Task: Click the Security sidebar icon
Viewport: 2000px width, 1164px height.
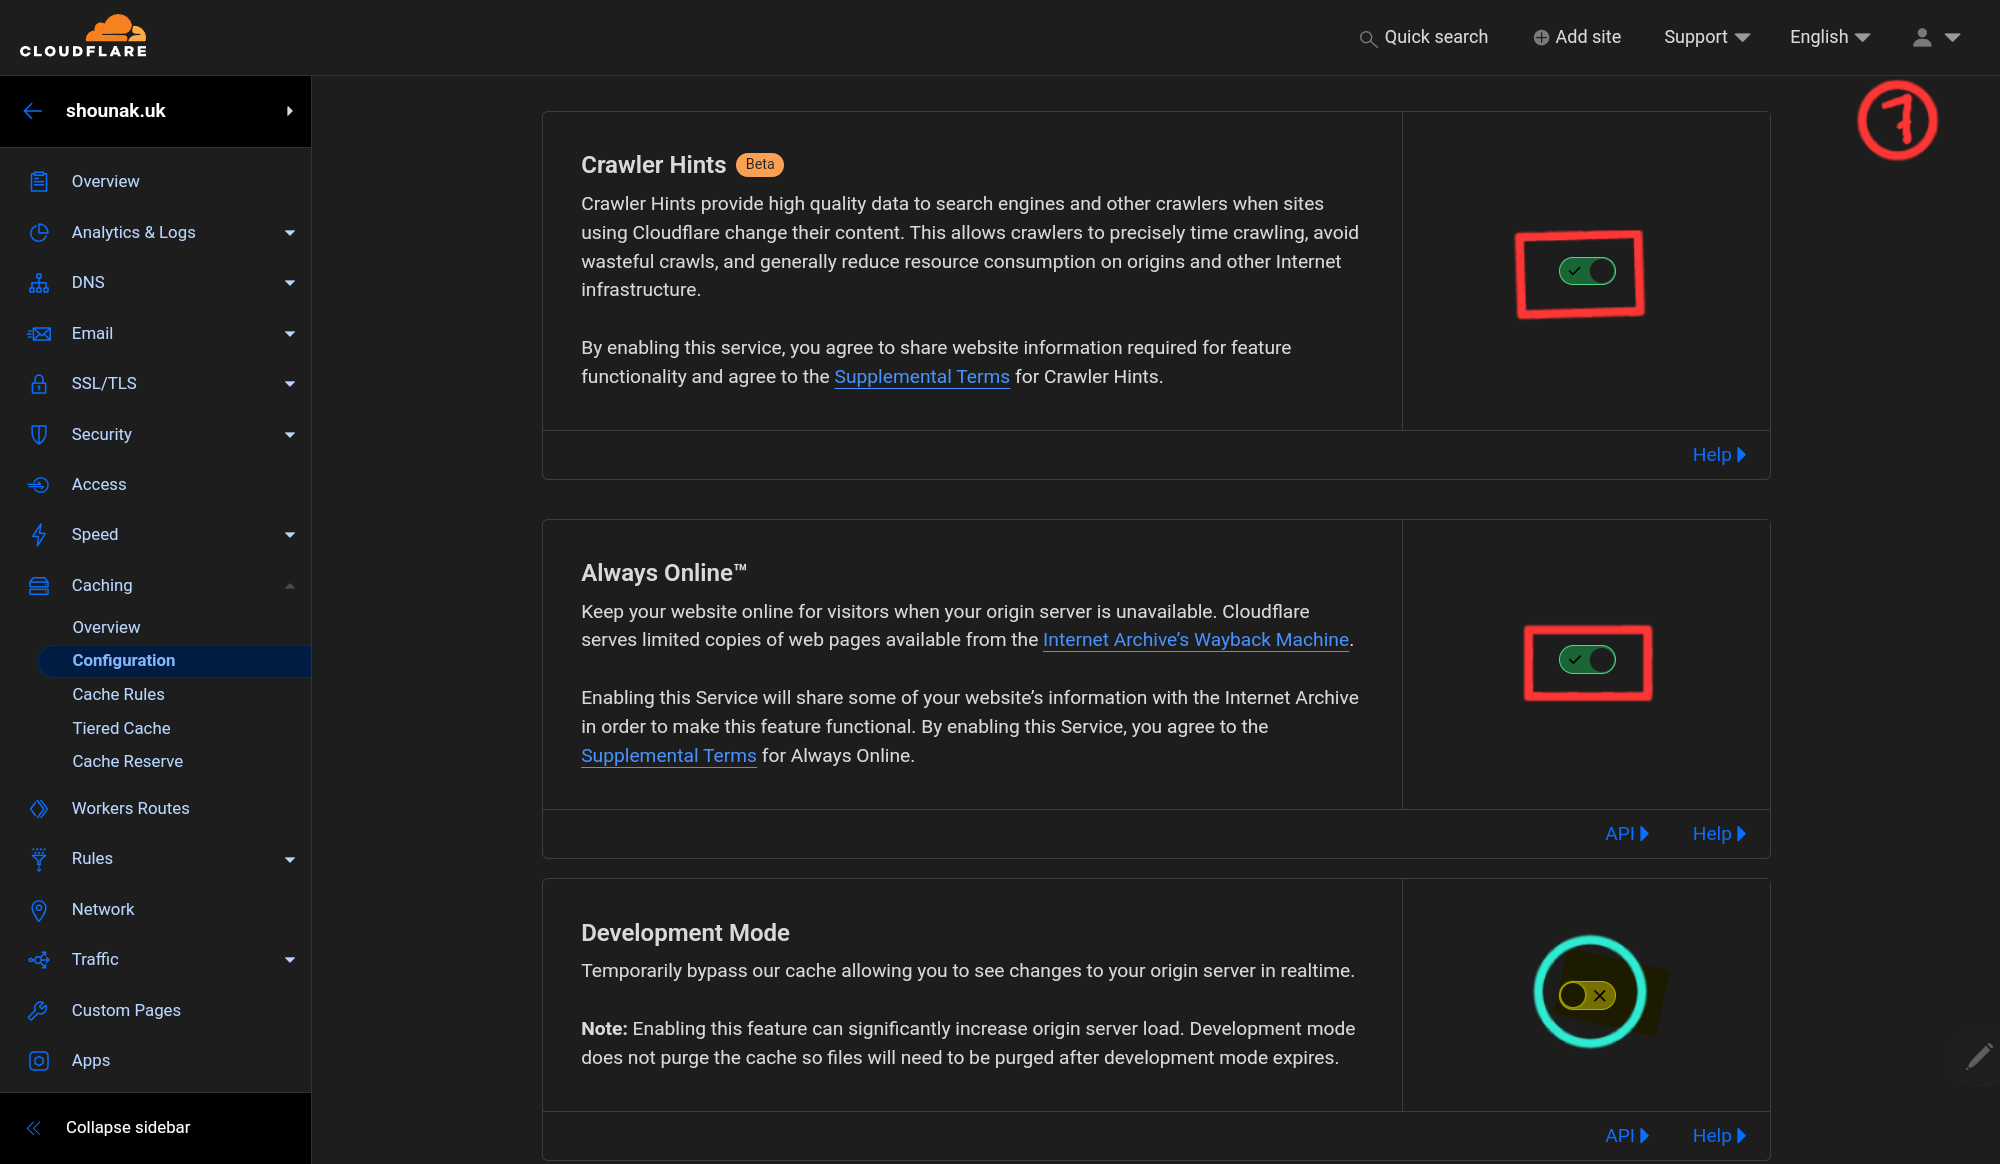Action: tap(37, 434)
